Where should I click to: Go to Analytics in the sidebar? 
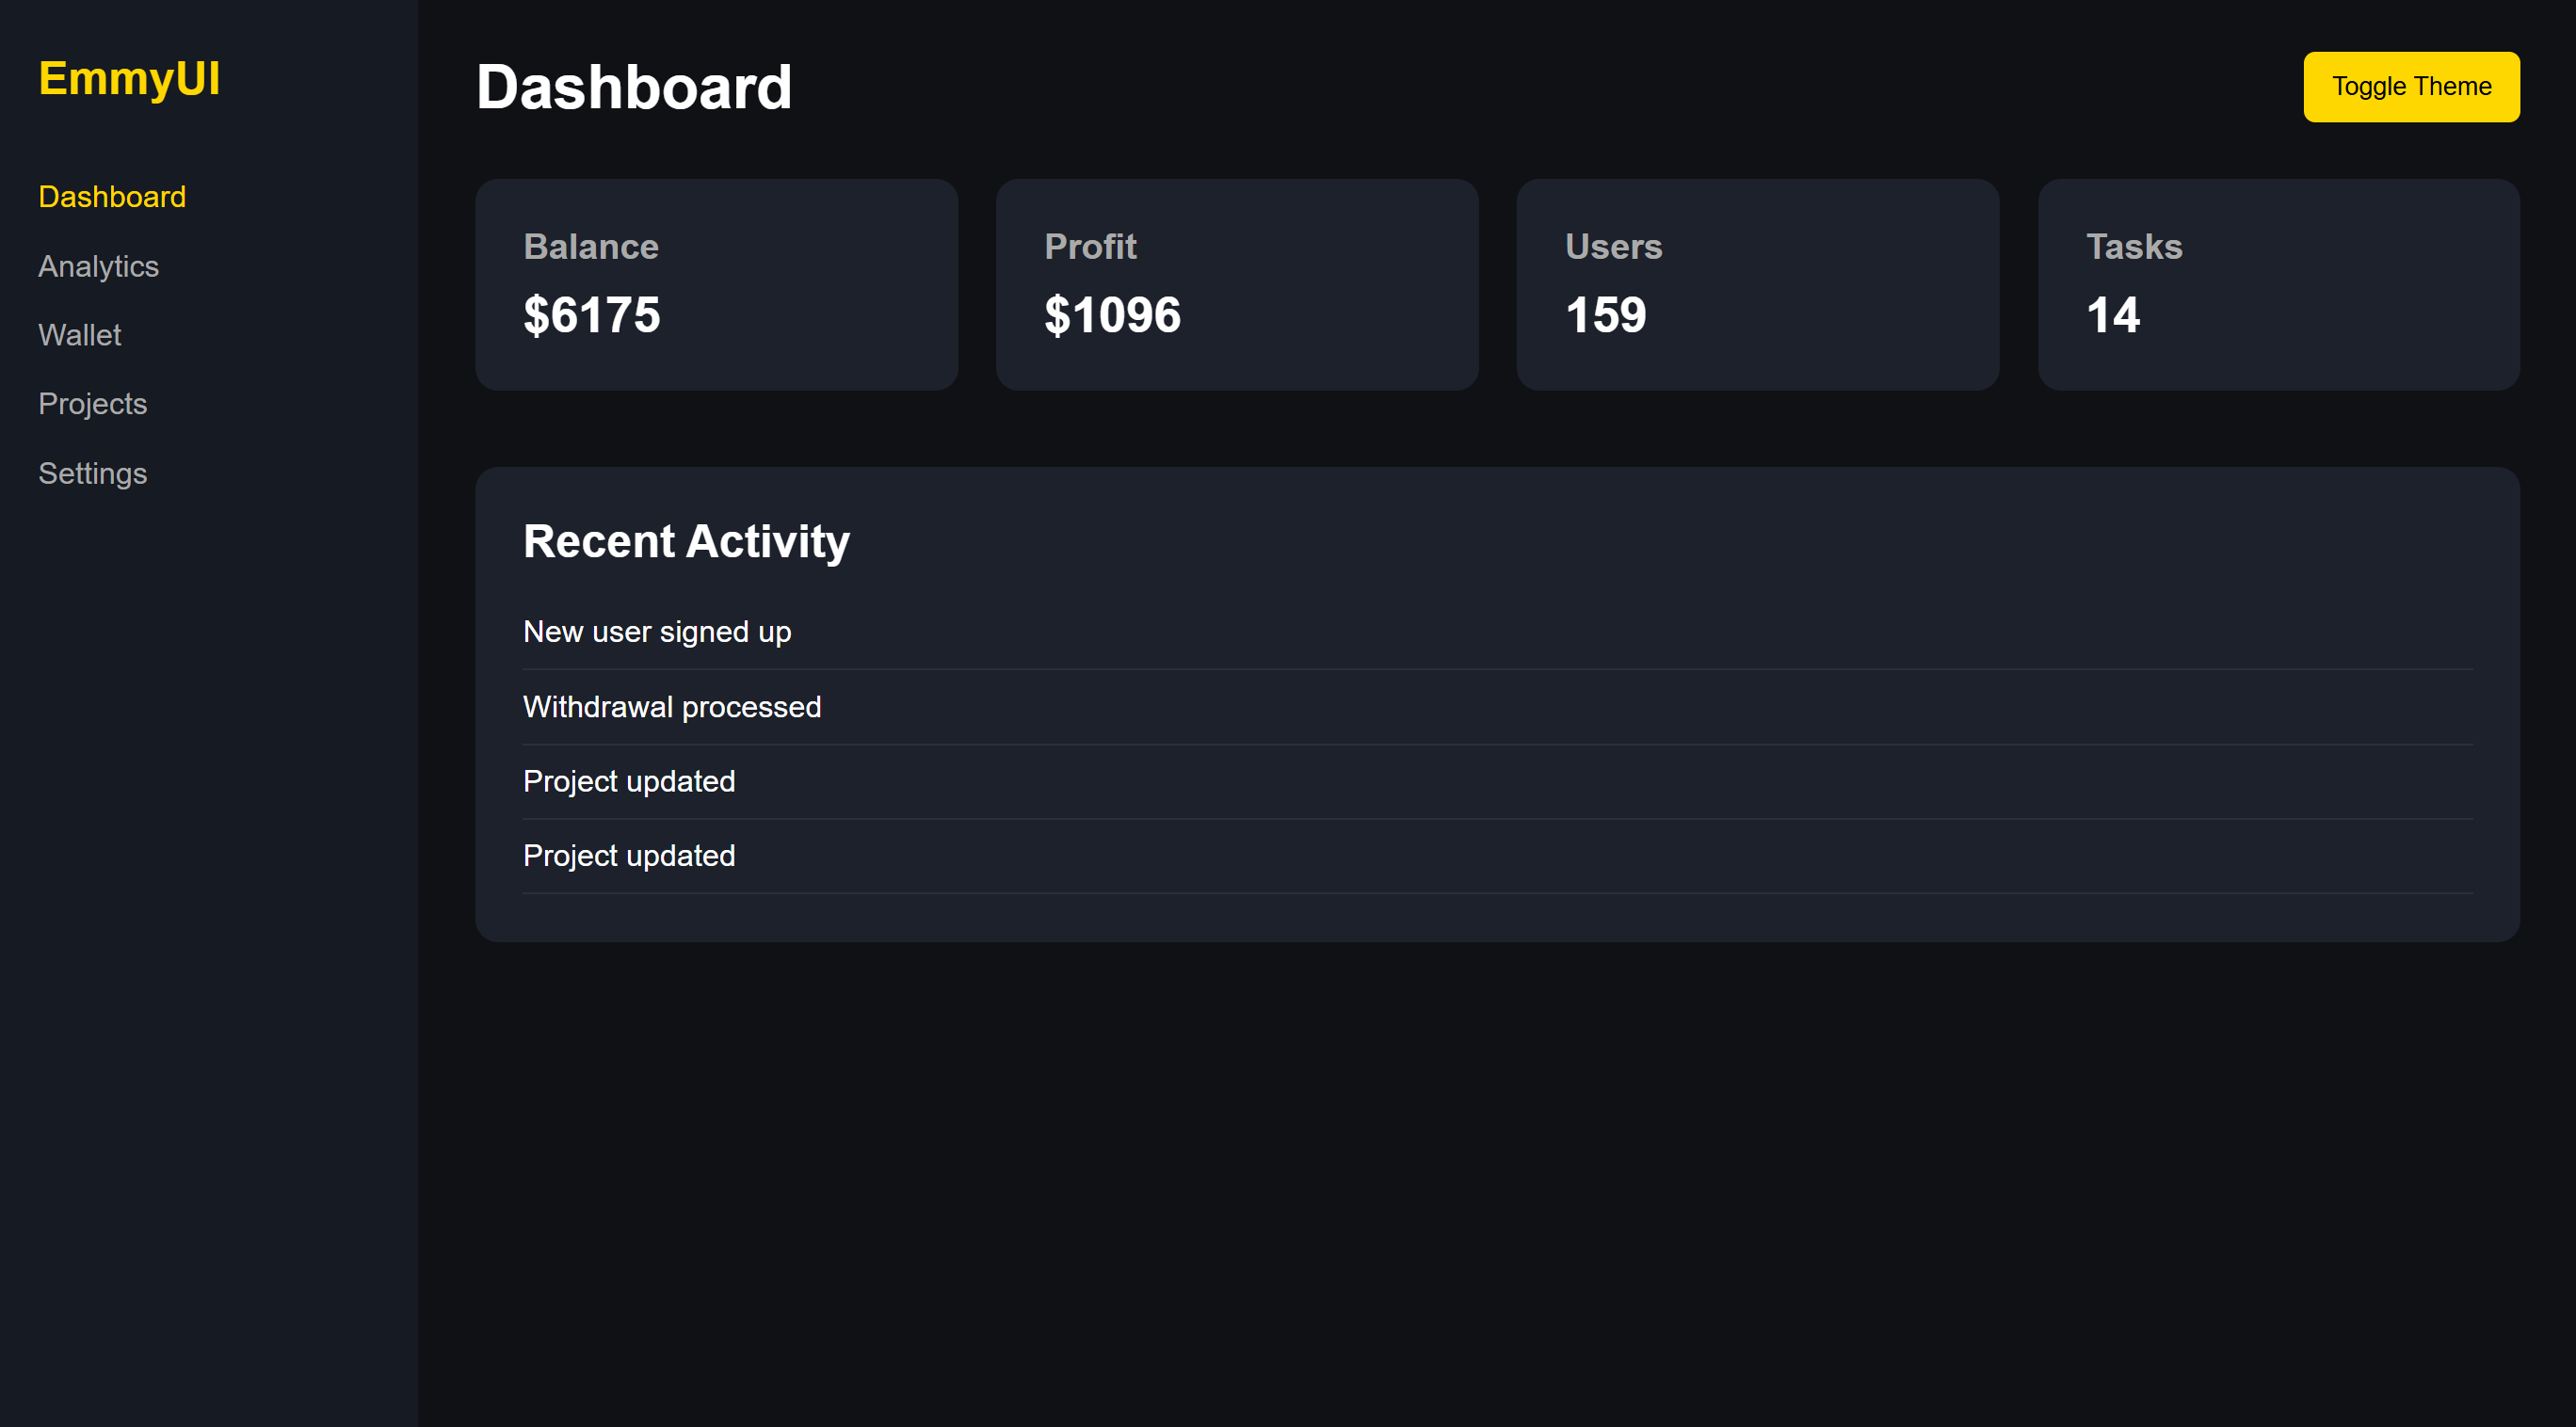[x=98, y=266]
